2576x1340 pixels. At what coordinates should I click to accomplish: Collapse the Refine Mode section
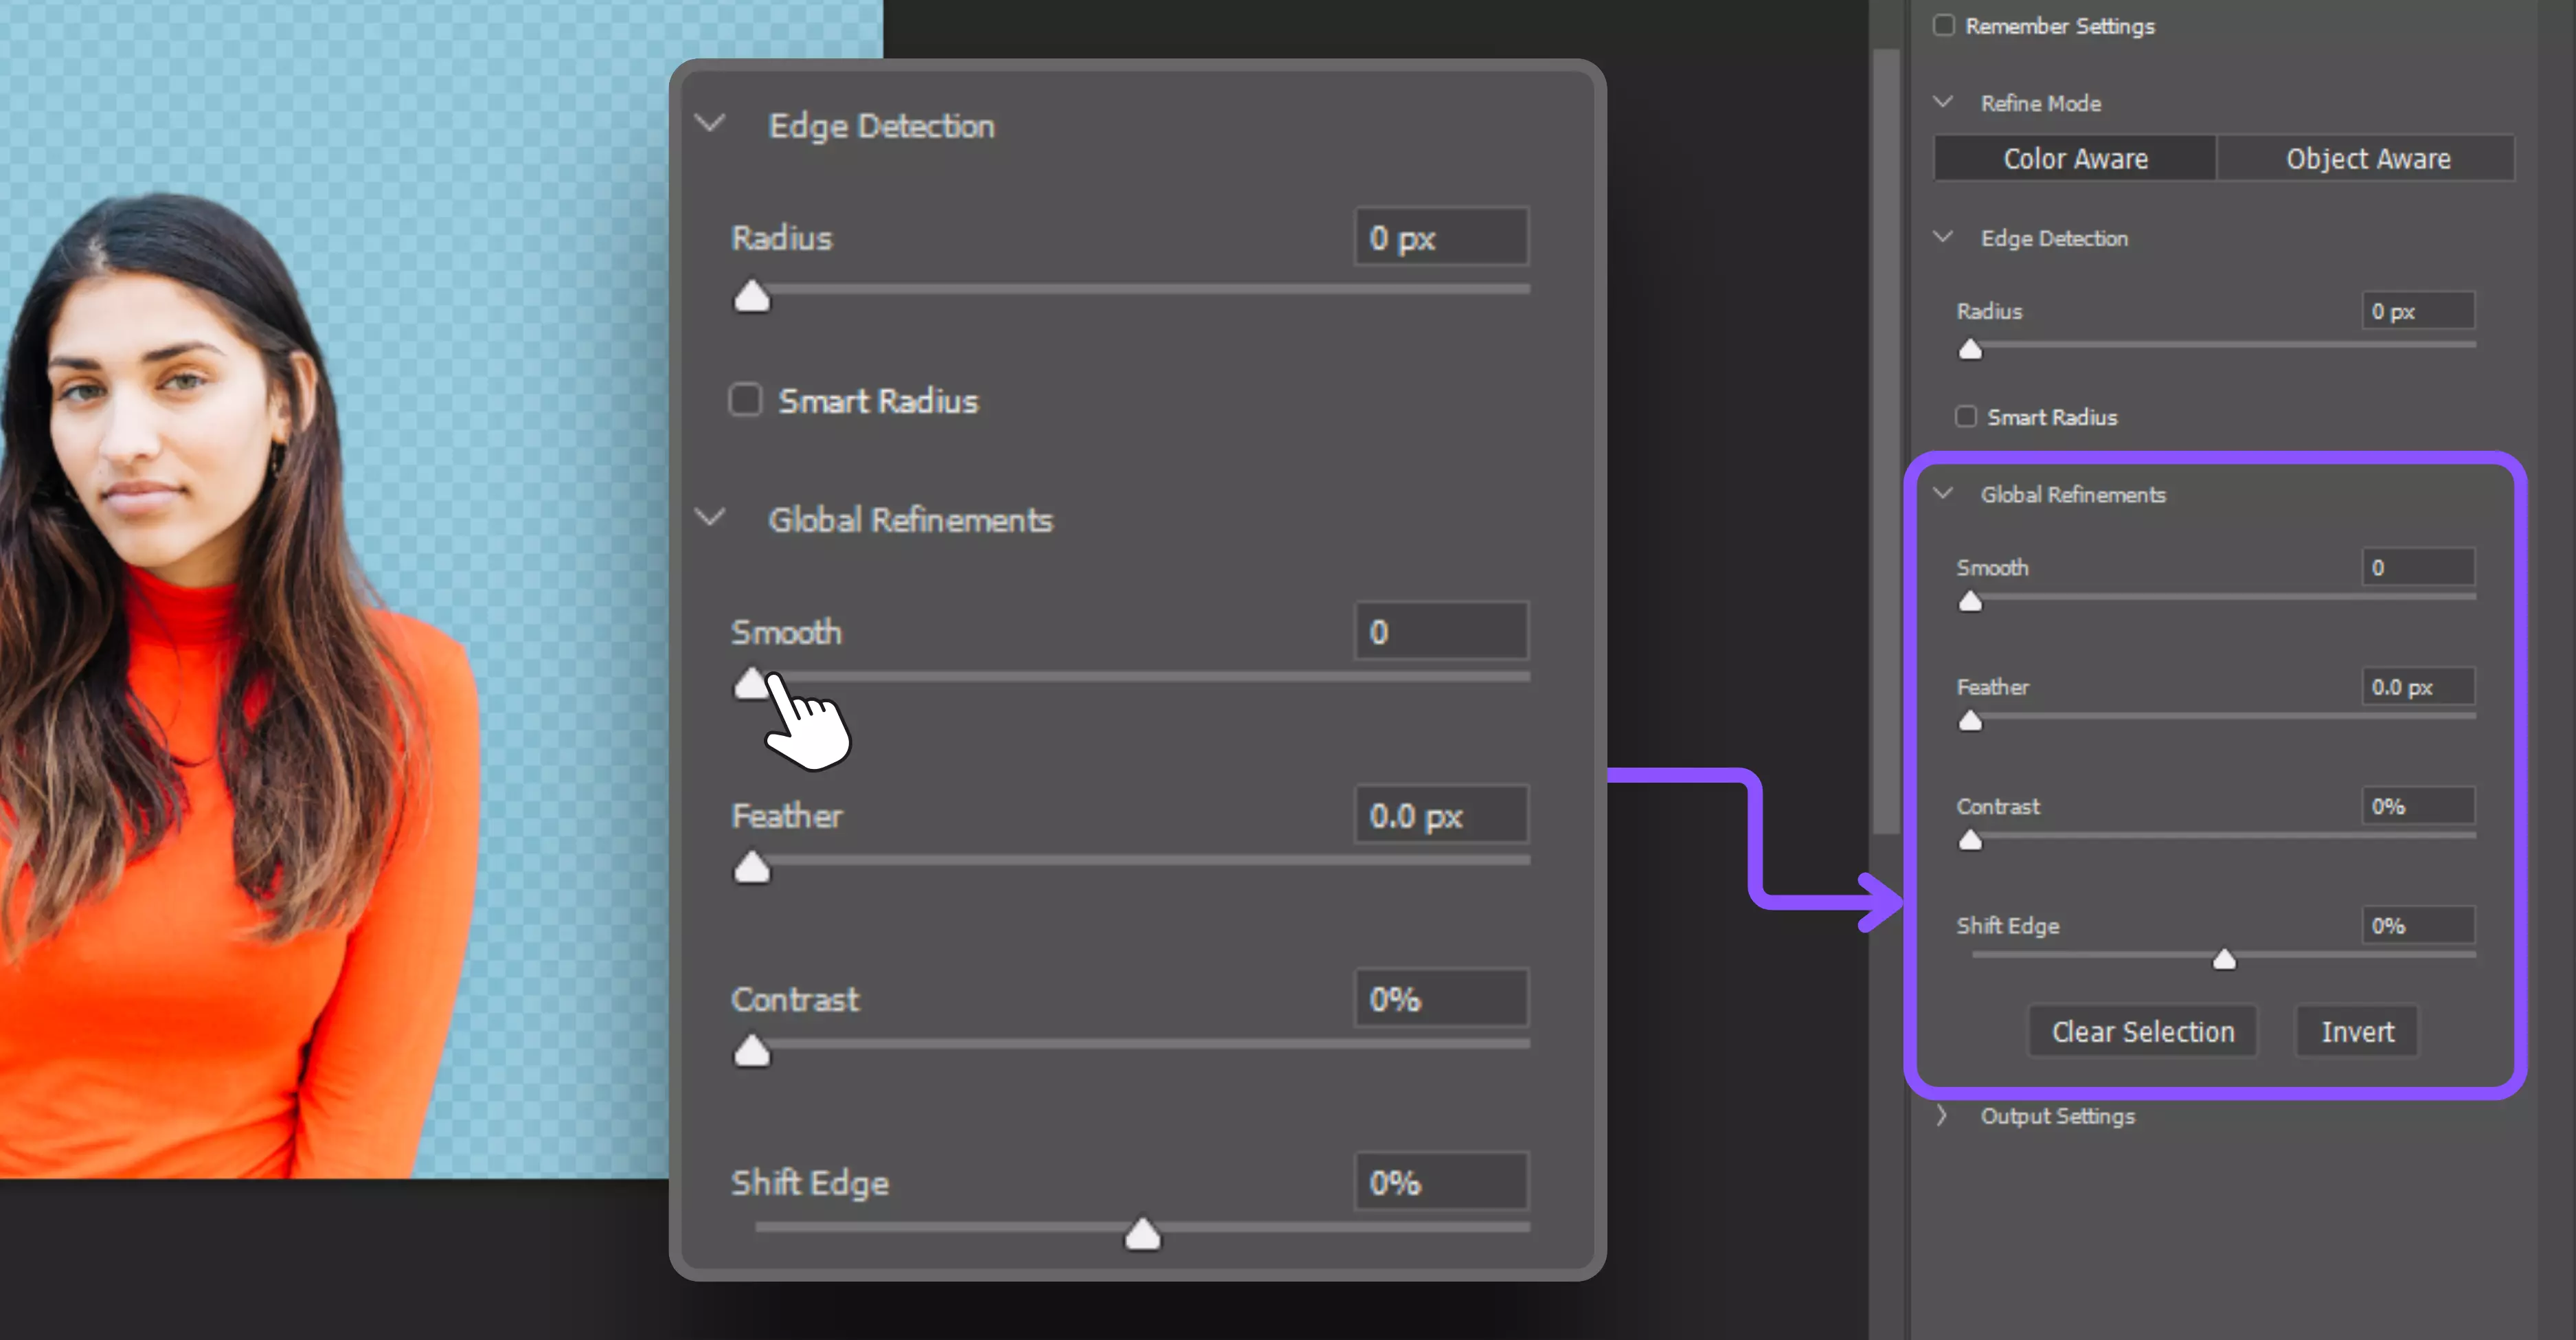click(x=1943, y=102)
